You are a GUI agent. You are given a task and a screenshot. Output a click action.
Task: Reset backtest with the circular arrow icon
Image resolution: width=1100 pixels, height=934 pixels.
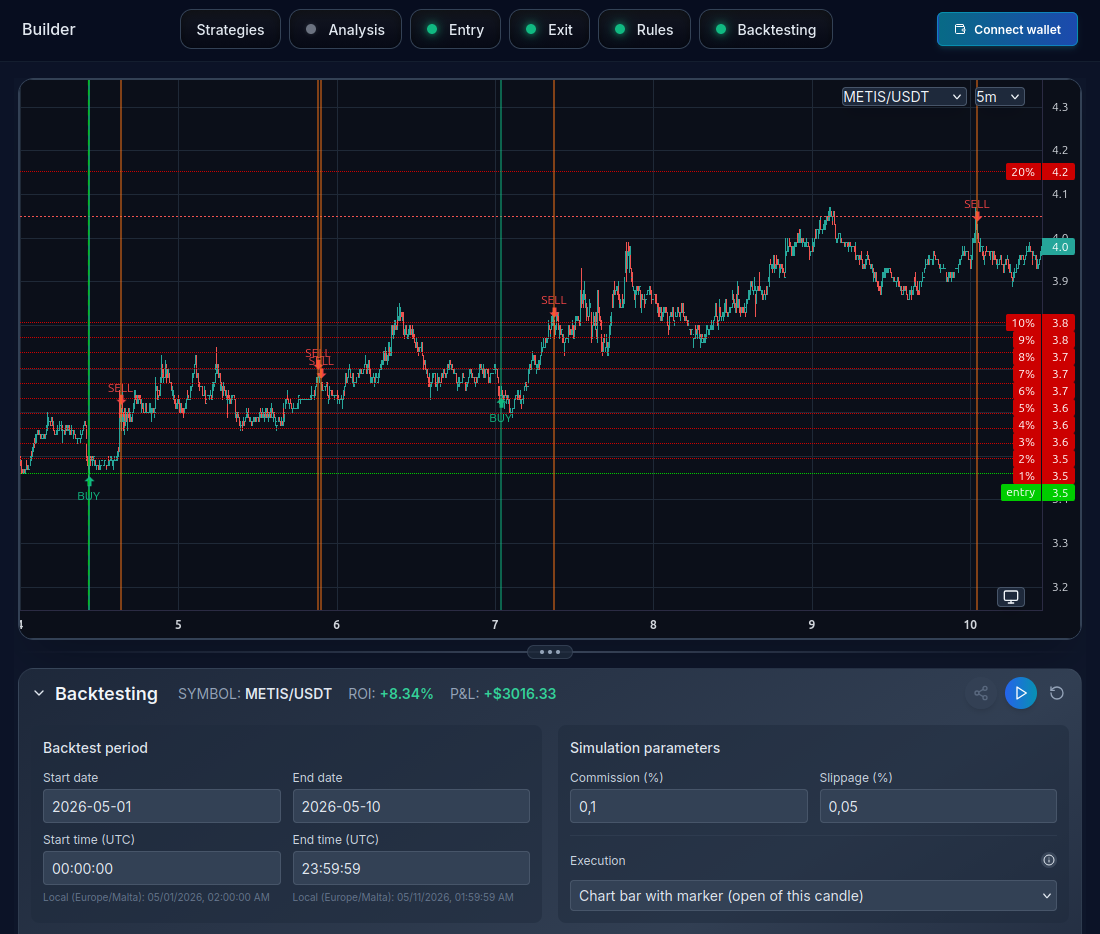(x=1057, y=693)
